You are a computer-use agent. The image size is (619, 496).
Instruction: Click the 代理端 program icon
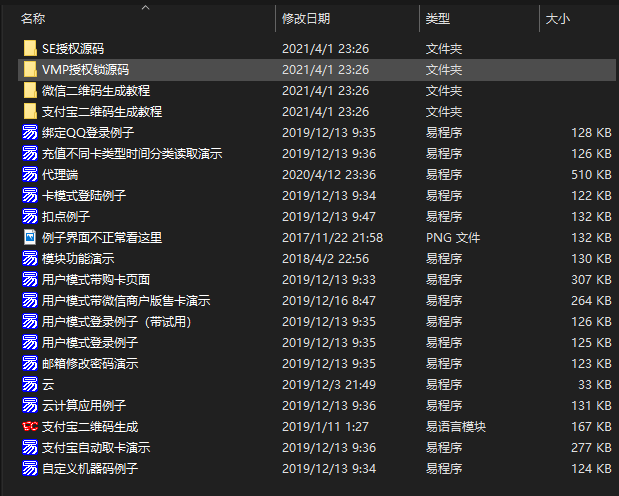(x=30, y=174)
